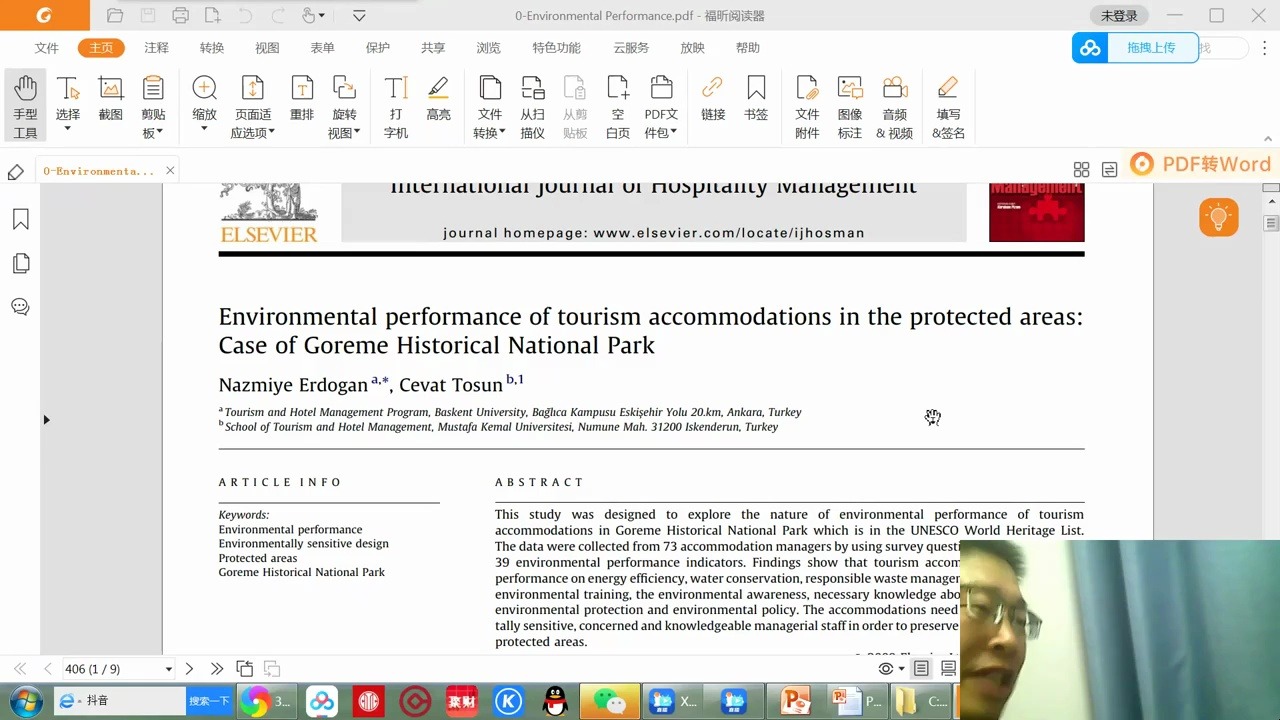Click the thumbnail grid view icon

1081,170
